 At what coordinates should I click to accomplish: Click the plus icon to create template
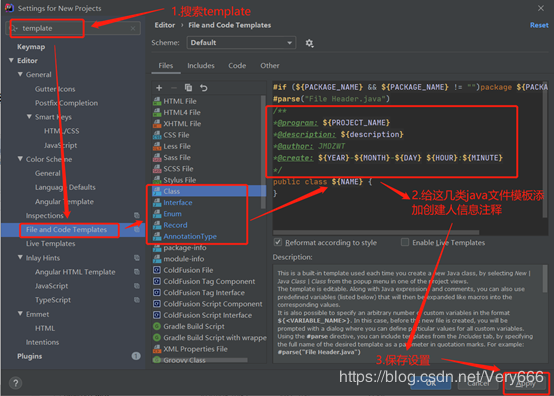(159, 88)
